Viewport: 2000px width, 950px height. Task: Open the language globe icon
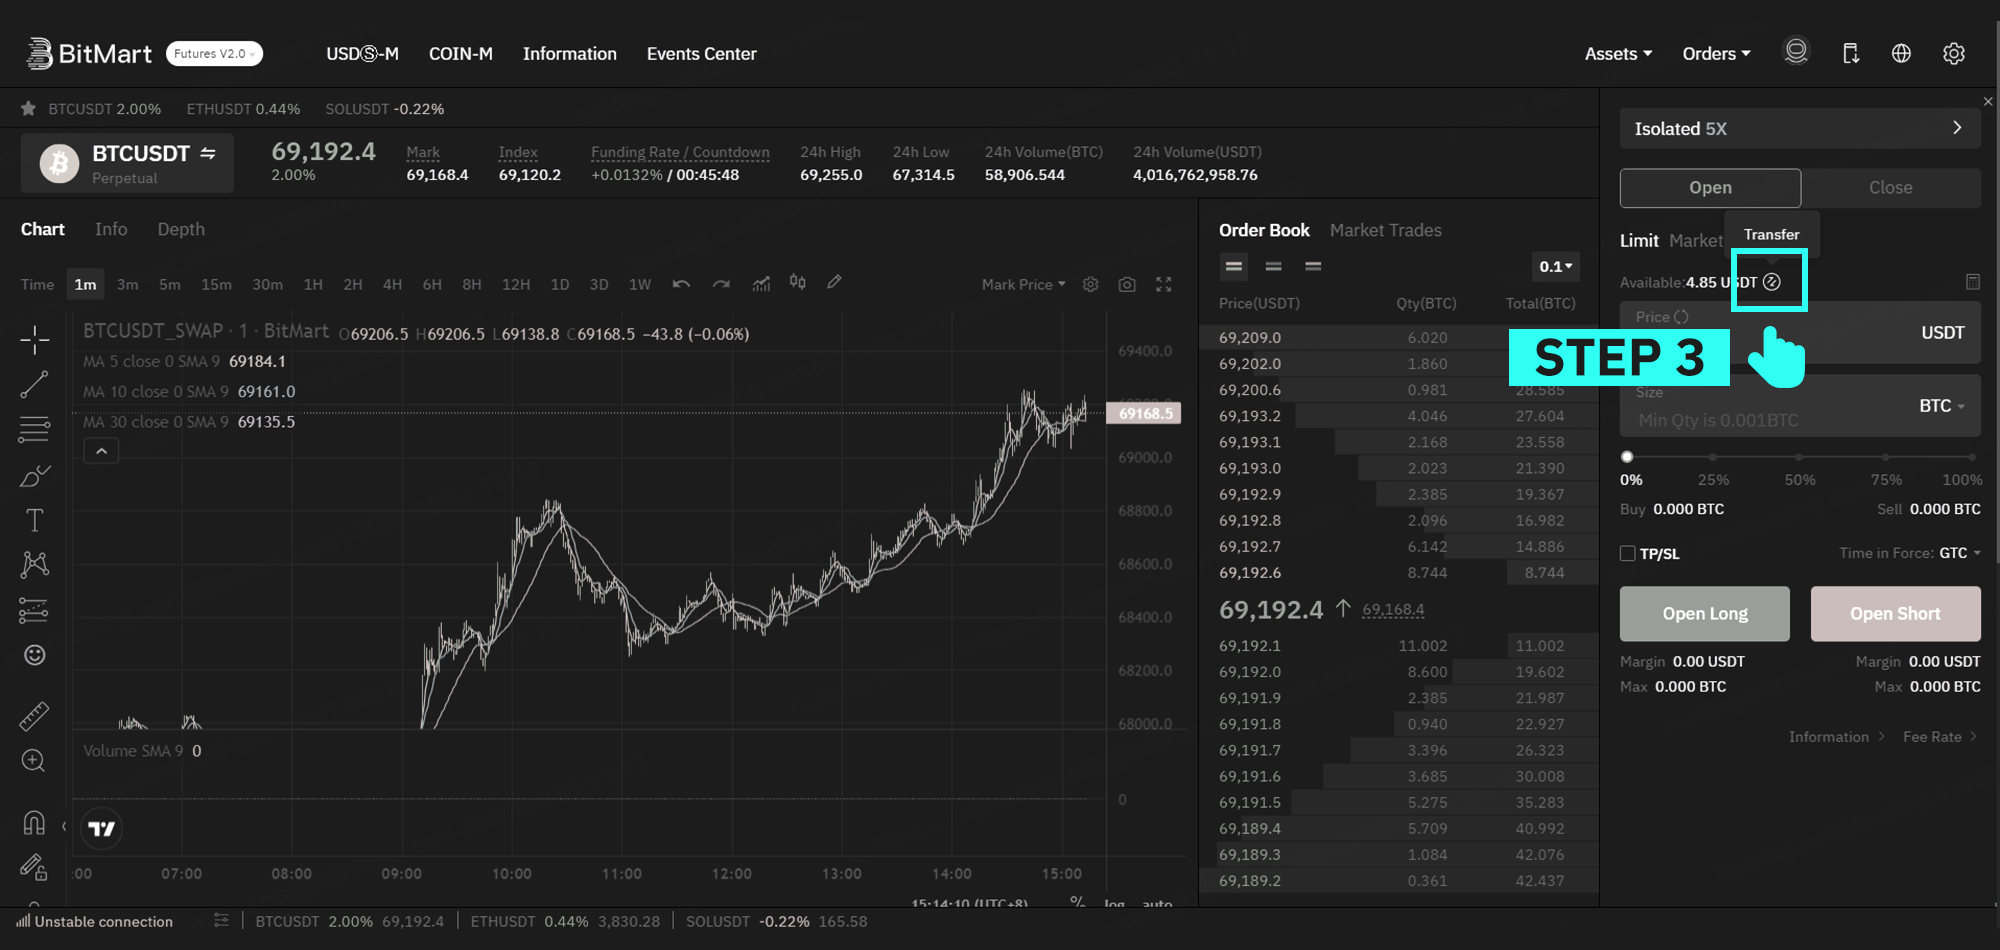(x=1901, y=54)
